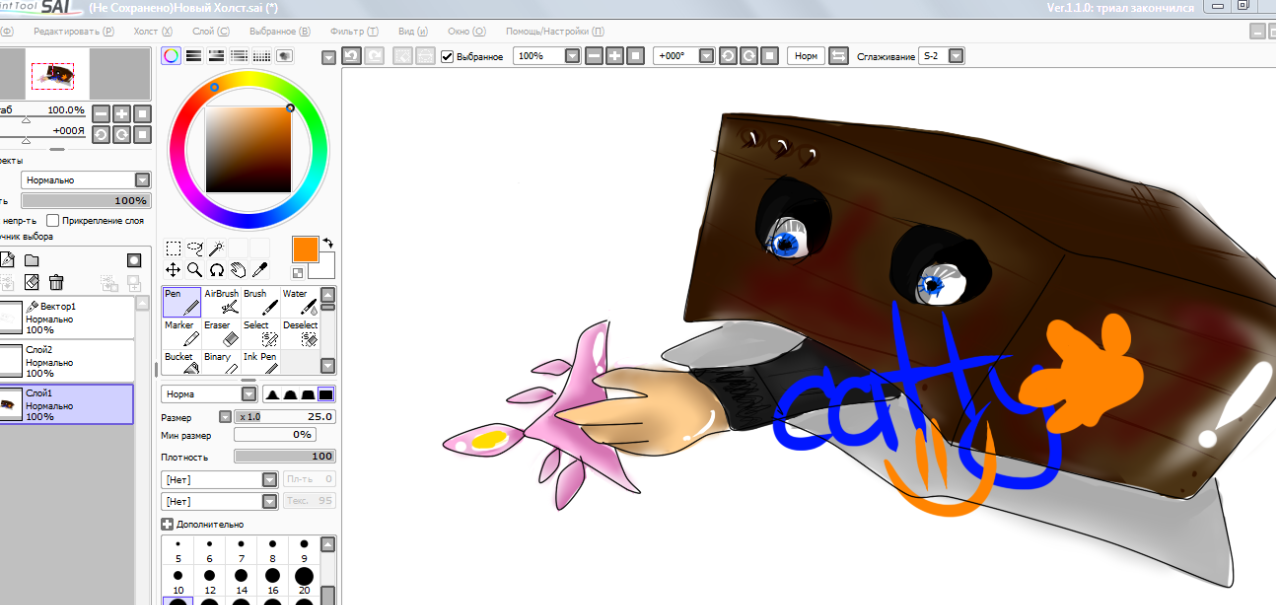Select the Brush tool
The image size is (1276, 605).
(261, 302)
